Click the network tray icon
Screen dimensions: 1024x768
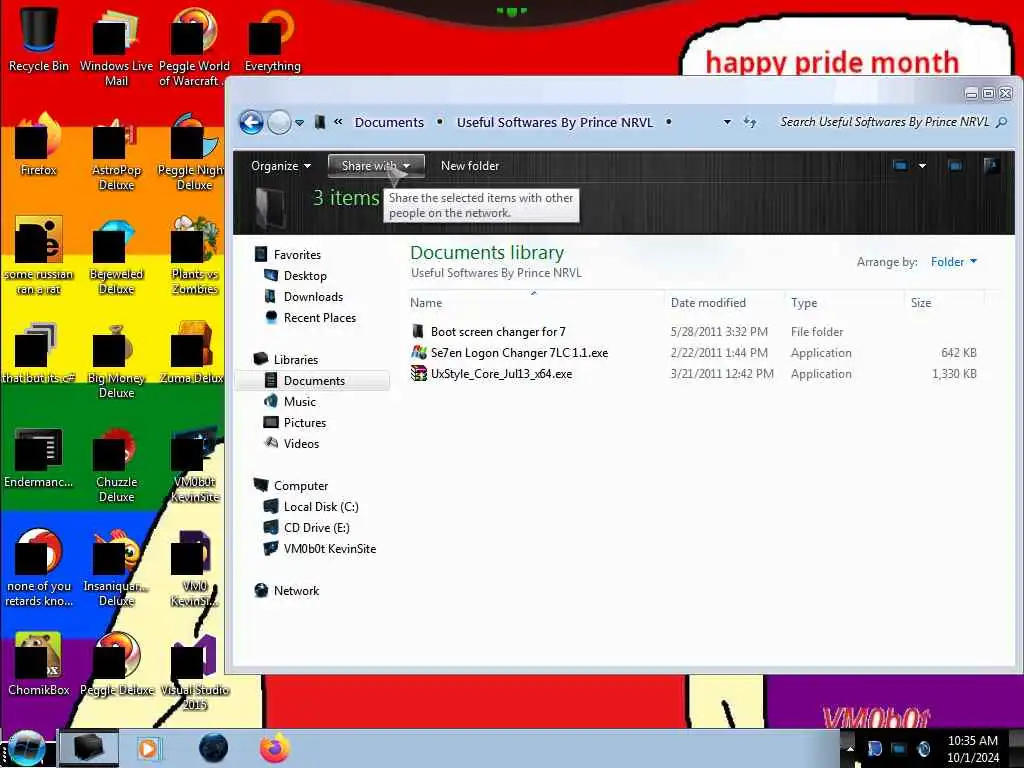899,749
